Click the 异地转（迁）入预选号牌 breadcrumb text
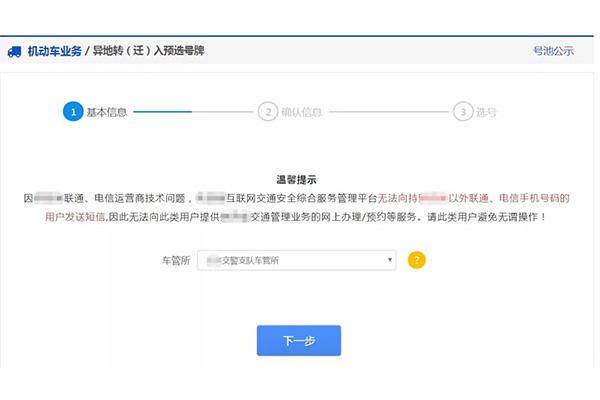The image size is (600, 400). click(148, 51)
